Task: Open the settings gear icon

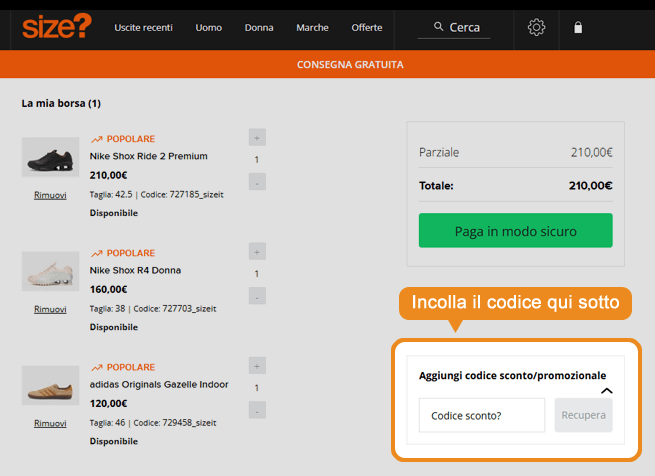Action: [536, 28]
